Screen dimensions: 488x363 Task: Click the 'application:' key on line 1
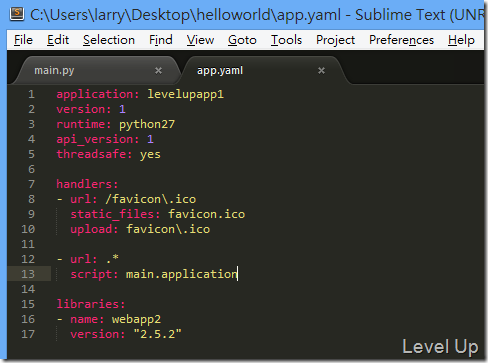[98, 94]
